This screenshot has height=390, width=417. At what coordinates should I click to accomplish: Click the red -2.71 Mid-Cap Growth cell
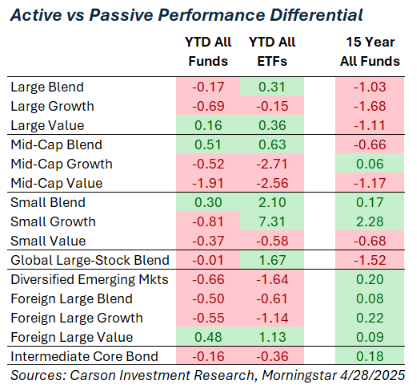point(272,164)
